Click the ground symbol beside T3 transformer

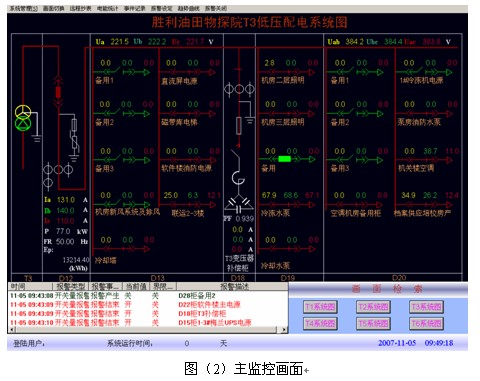point(37,138)
